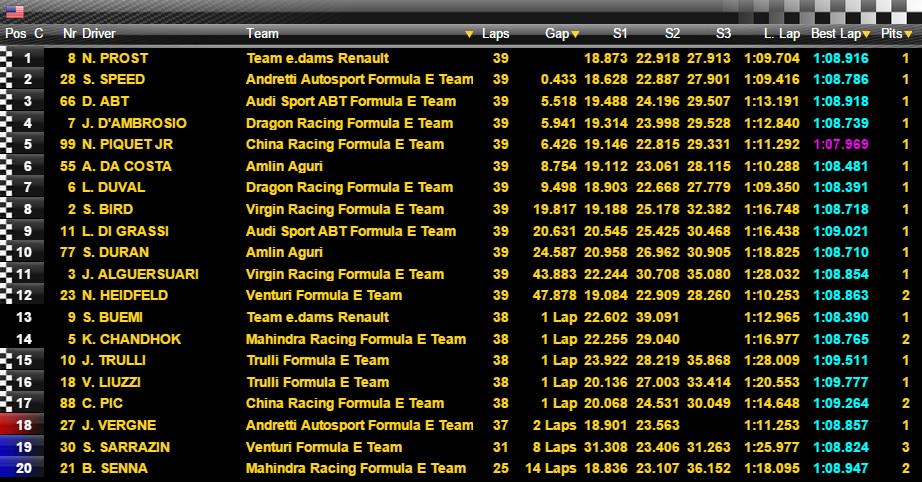
Task: Click Sarrazin's pit count 3
Action: 906,447
